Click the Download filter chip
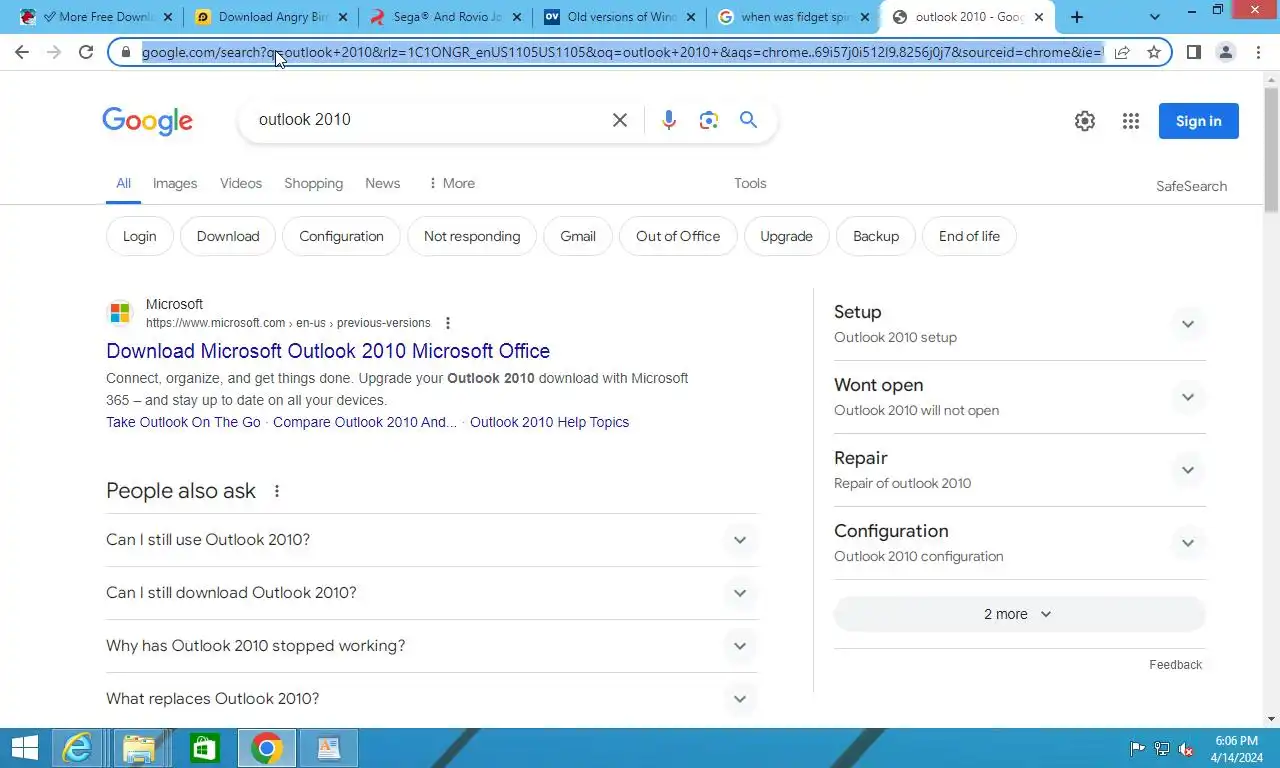The image size is (1280, 768). pos(228,236)
